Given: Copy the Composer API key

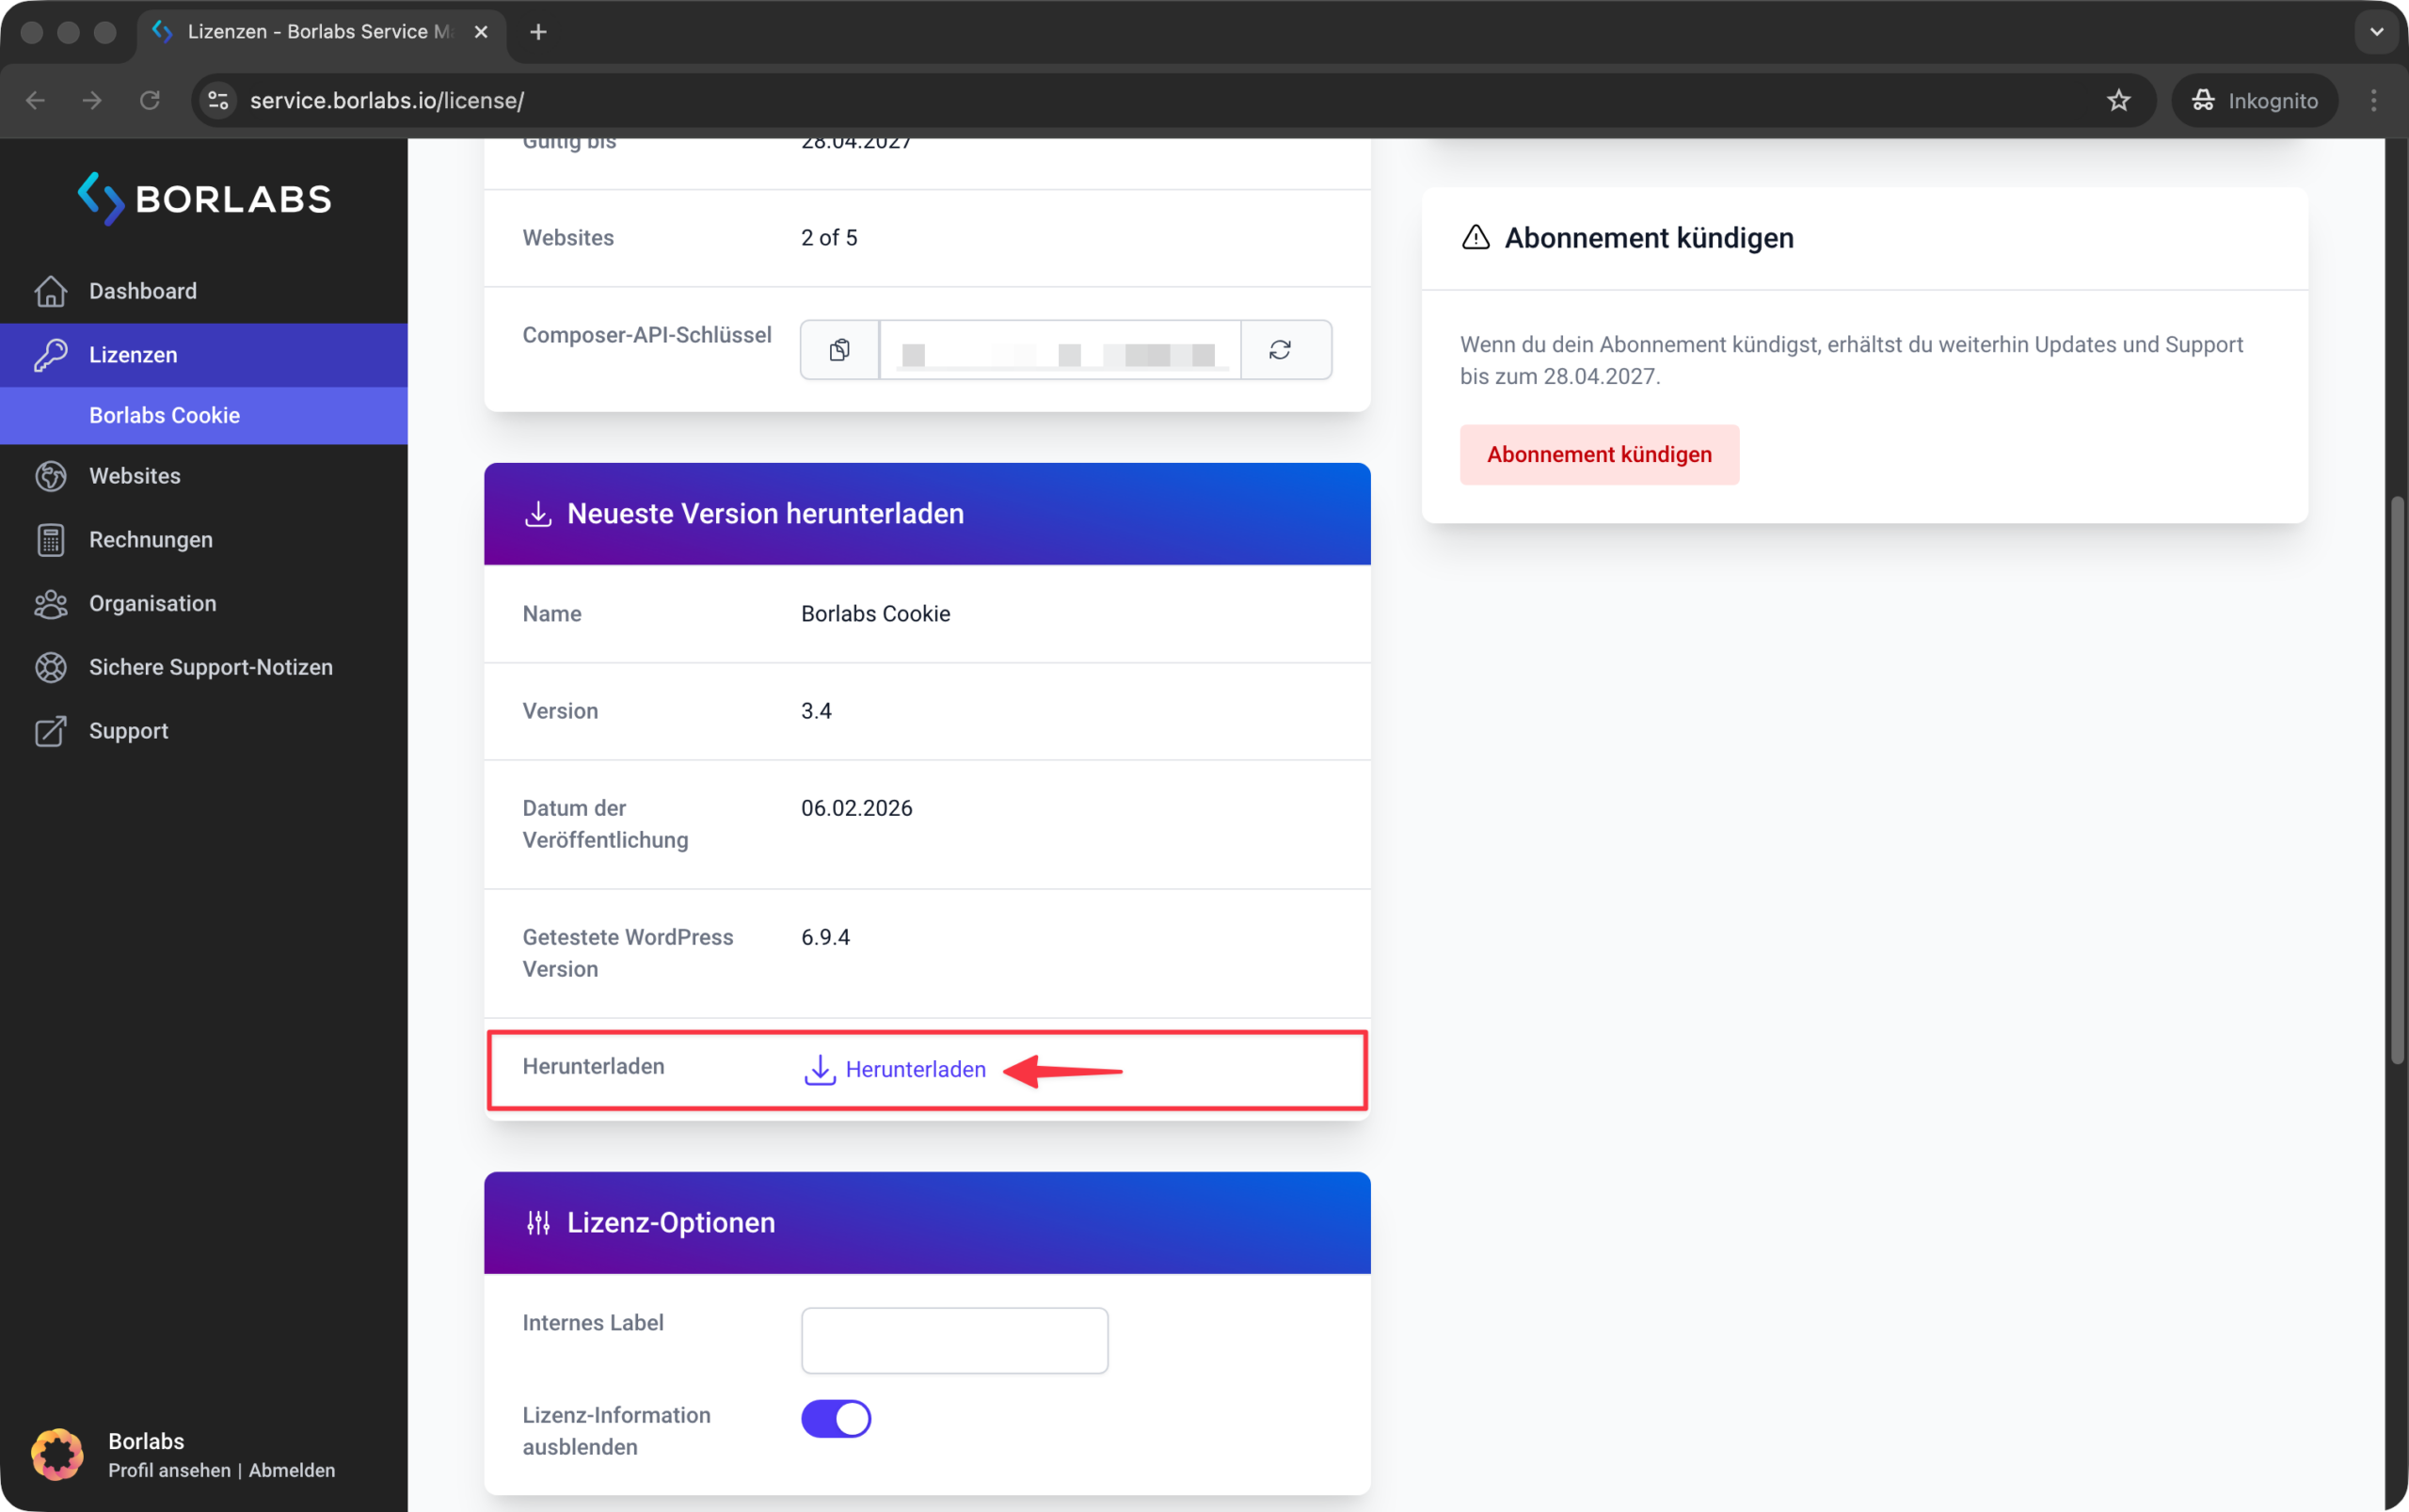Looking at the screenshot, I should tap(840, 350).
